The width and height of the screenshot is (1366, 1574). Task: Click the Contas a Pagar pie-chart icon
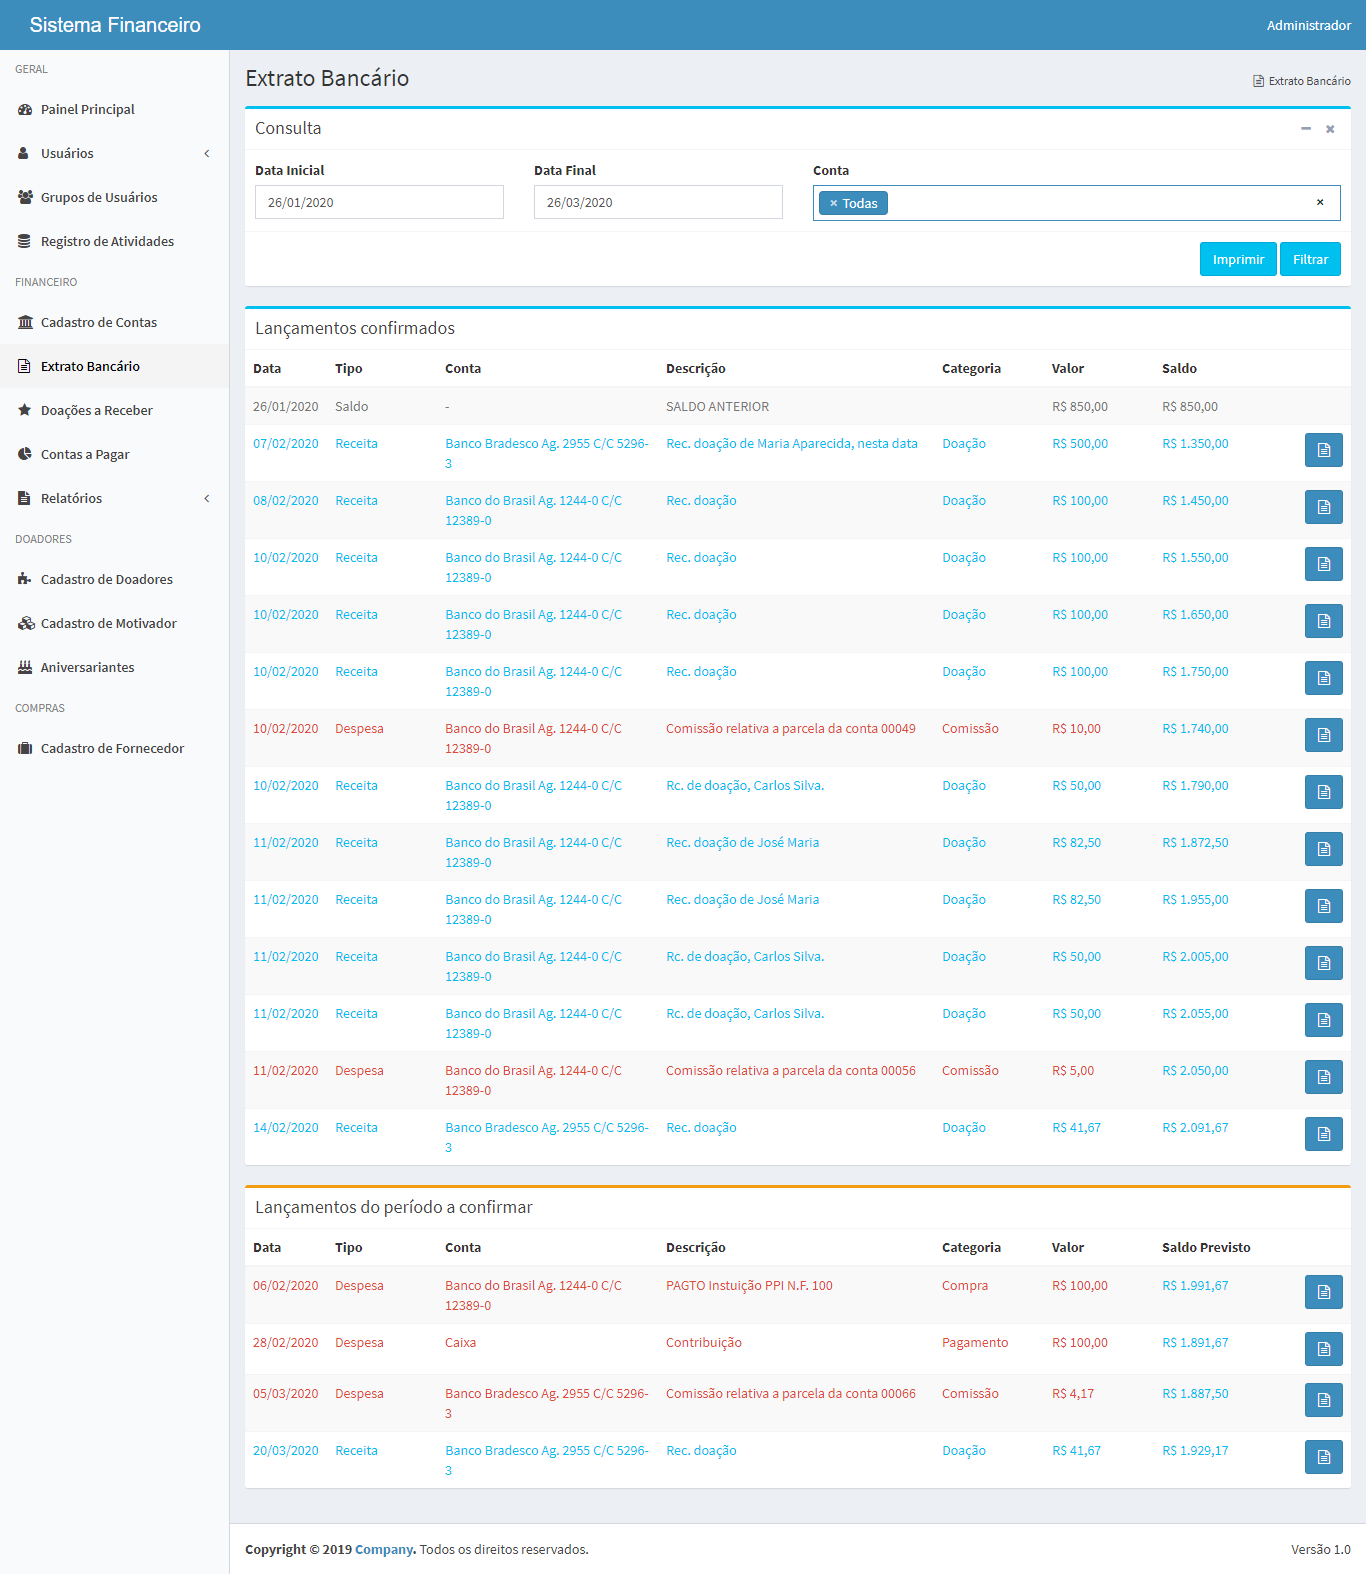pos(25,454)
